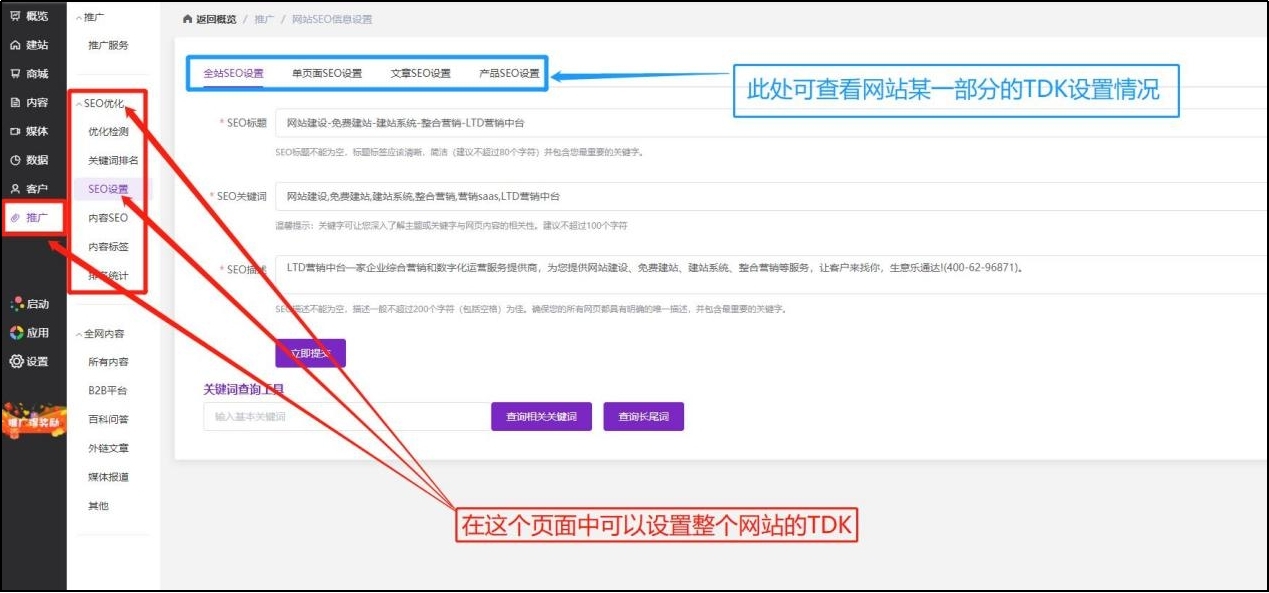The height and width of the screenshot is (593, 1269).
Task: Click the 查询长尾词 button
Action: click(643, 417)
